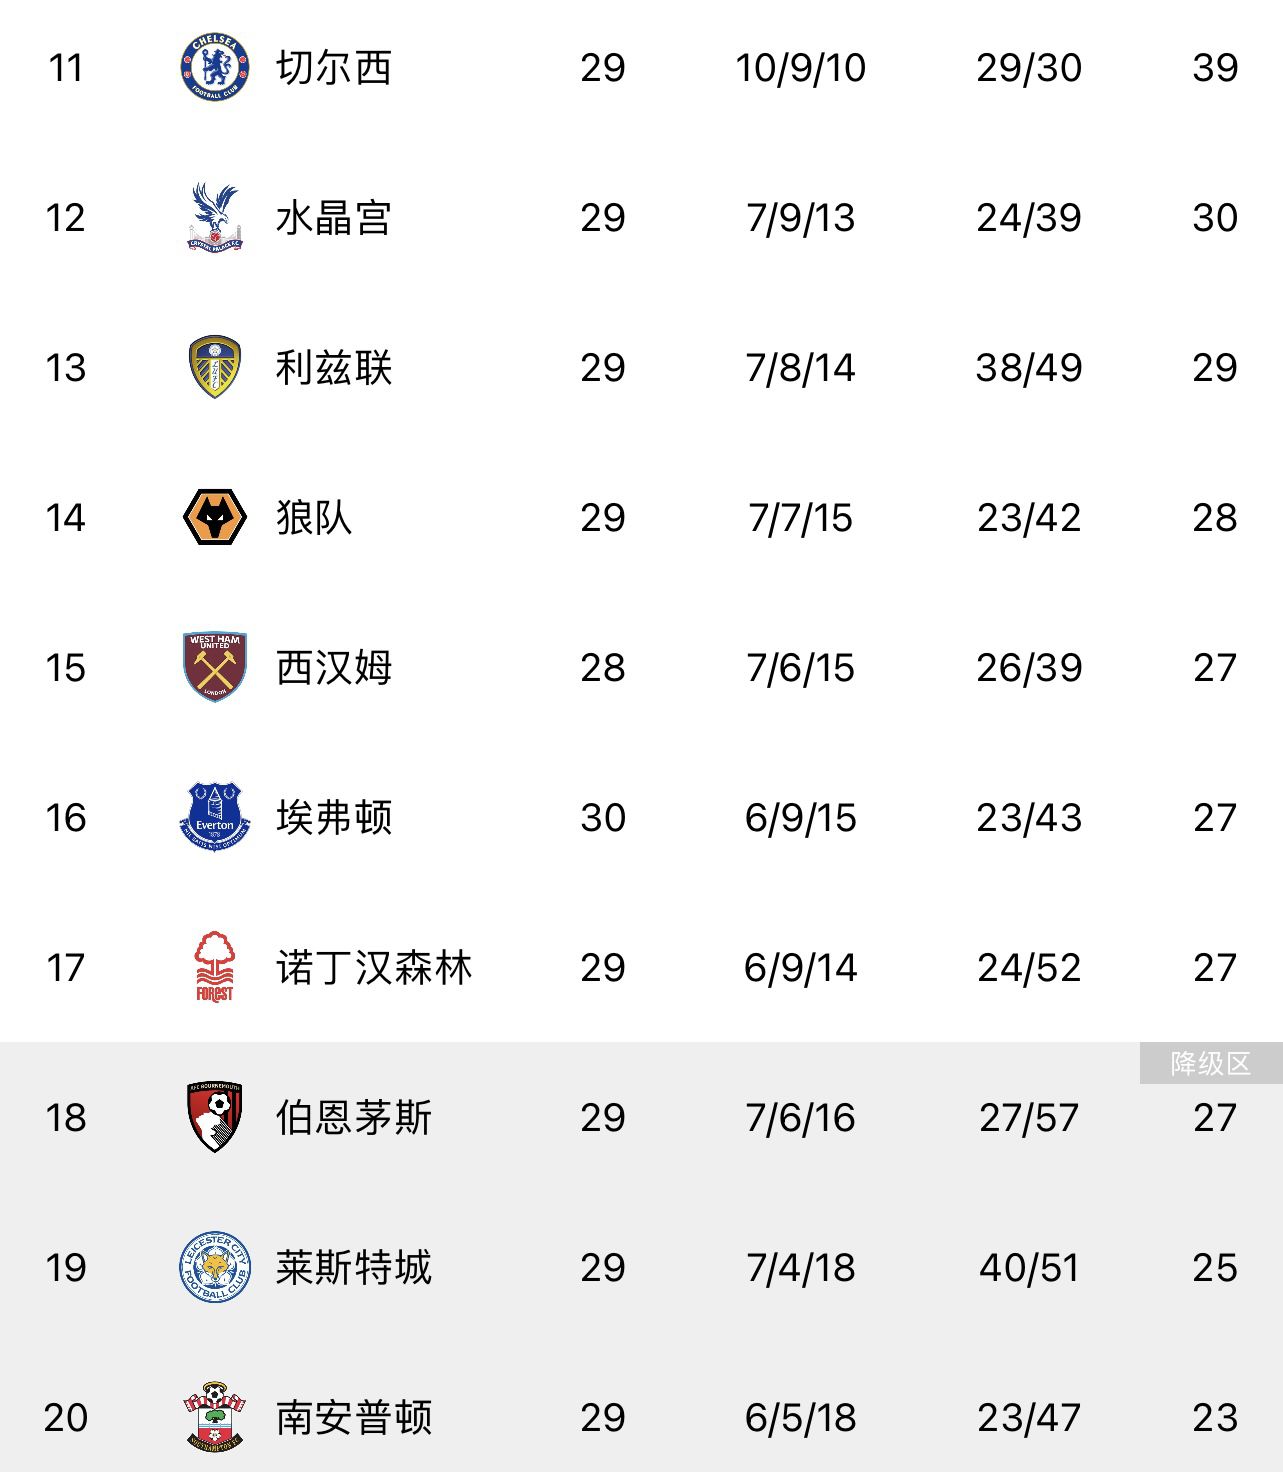Select the Leeds United badge
The image size is (1283, 1472).
[214, 367]
